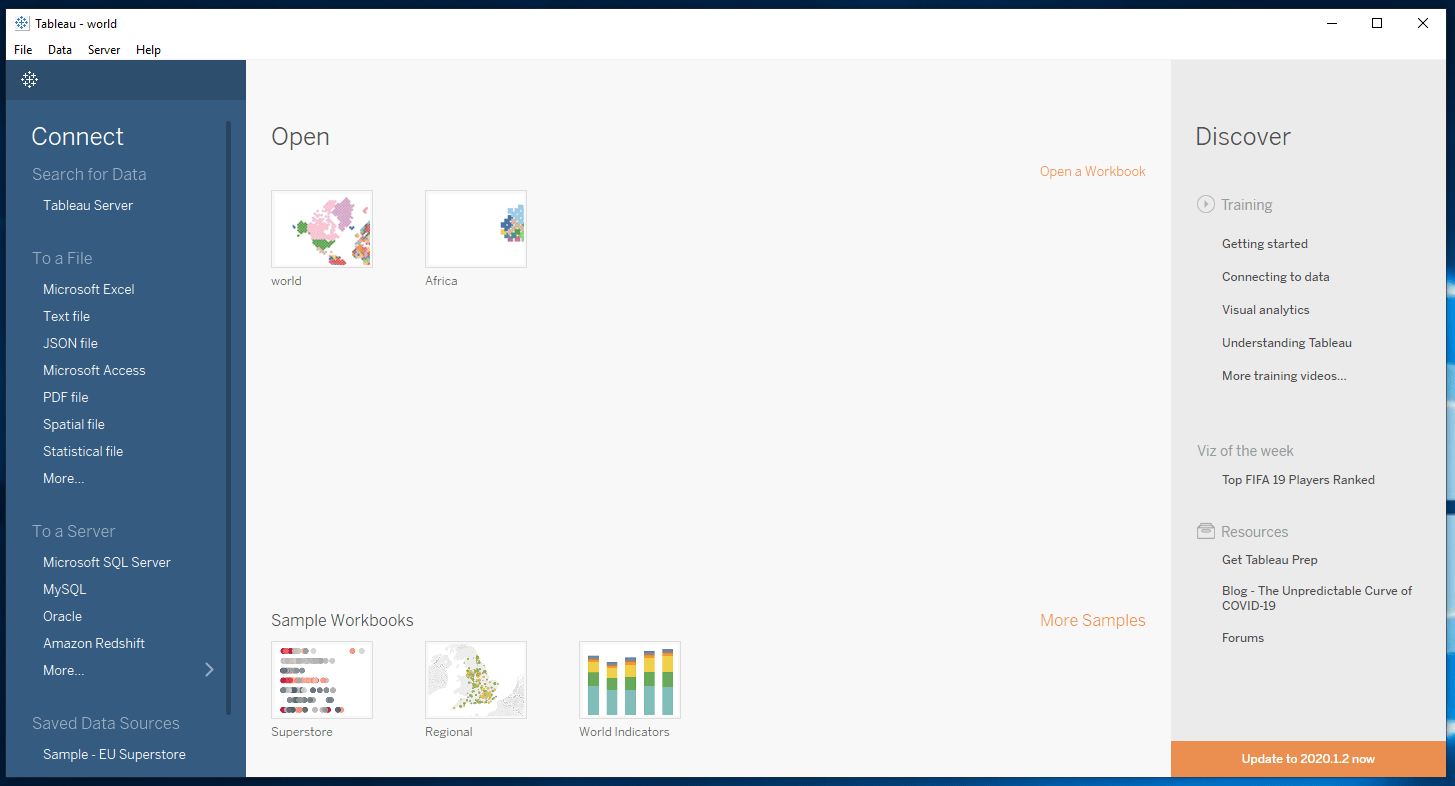
Task: Connect to MySQL server
Action: point(65,589)
